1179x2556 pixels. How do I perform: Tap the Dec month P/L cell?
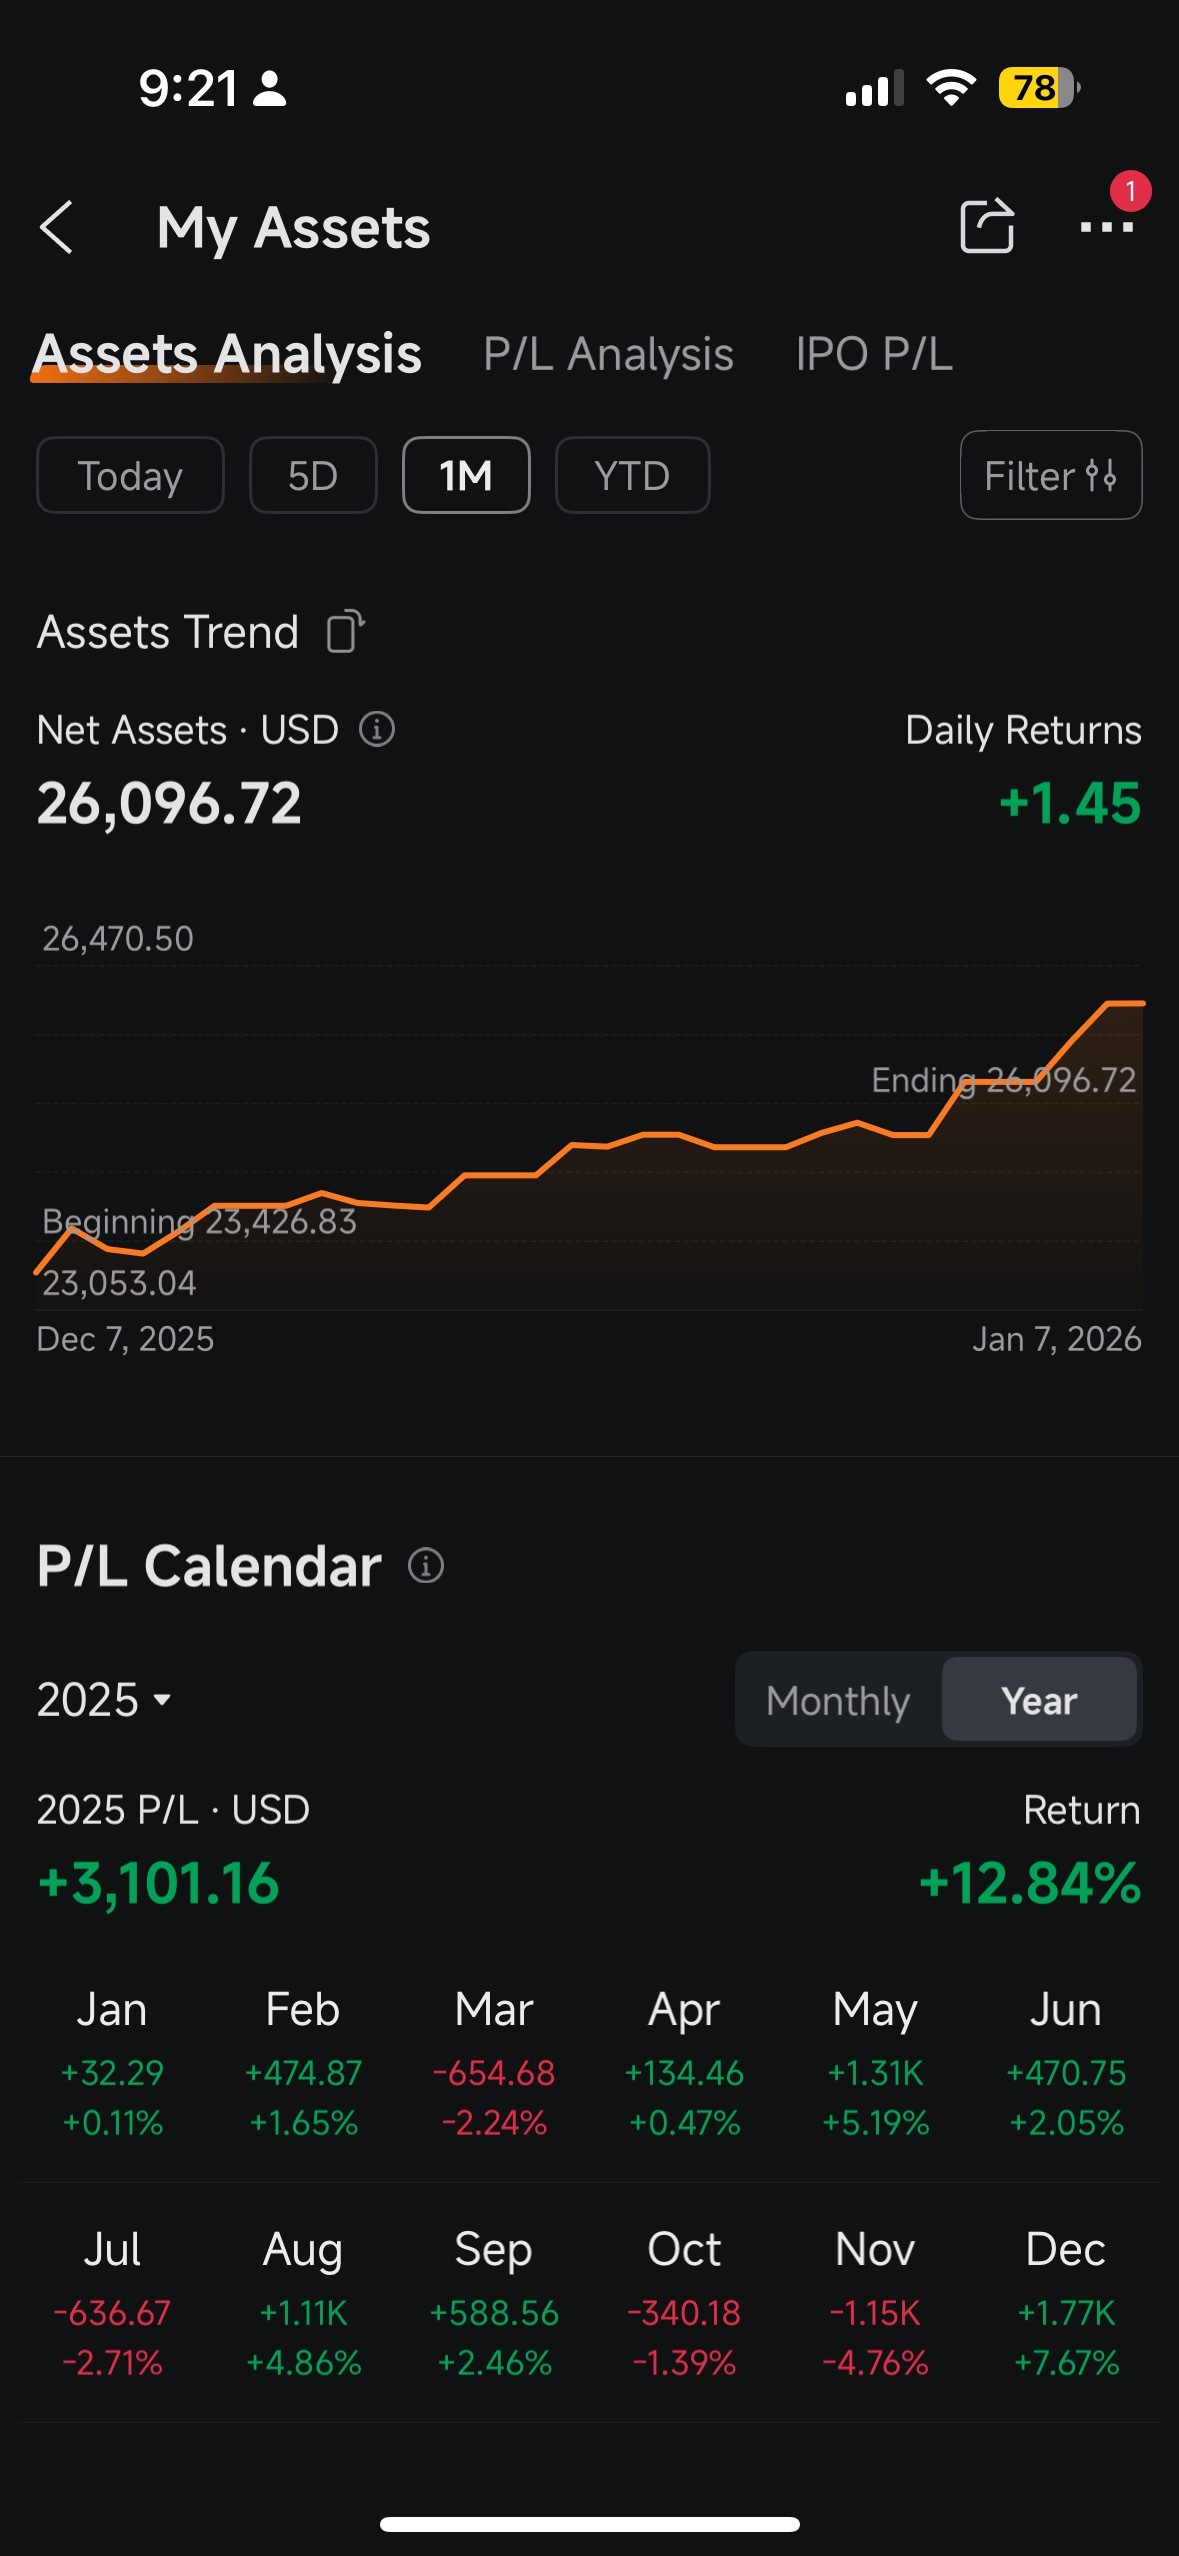point(1066,2304)
